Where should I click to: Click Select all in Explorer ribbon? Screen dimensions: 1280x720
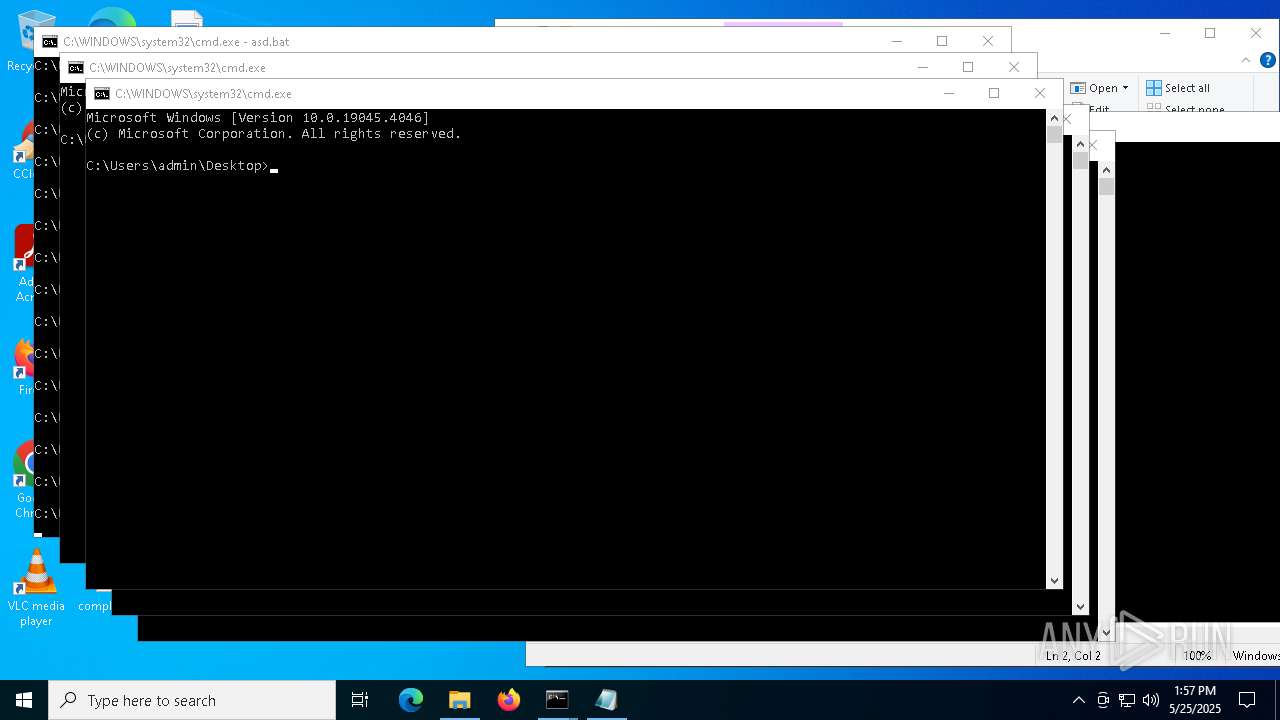[1178, 88]
